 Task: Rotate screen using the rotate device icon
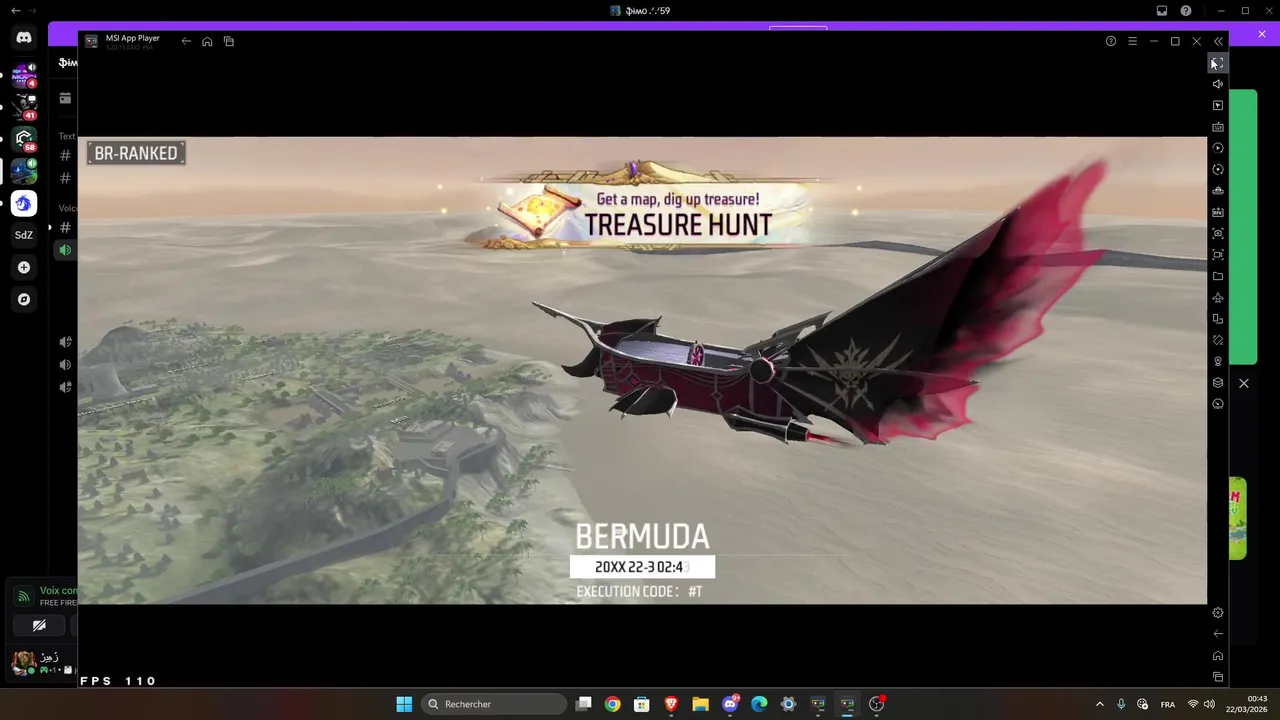click(x=1217, y=319)
